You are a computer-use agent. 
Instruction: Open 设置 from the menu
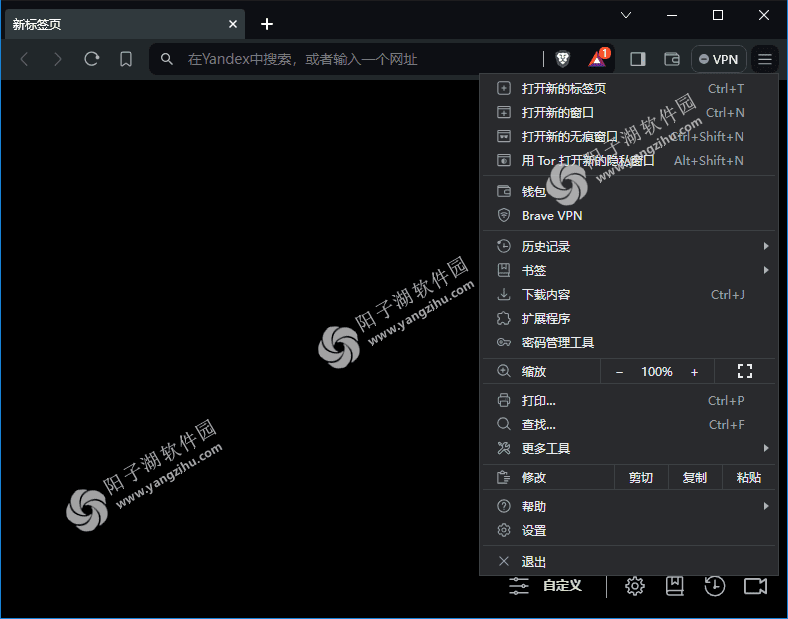(628, 530)
